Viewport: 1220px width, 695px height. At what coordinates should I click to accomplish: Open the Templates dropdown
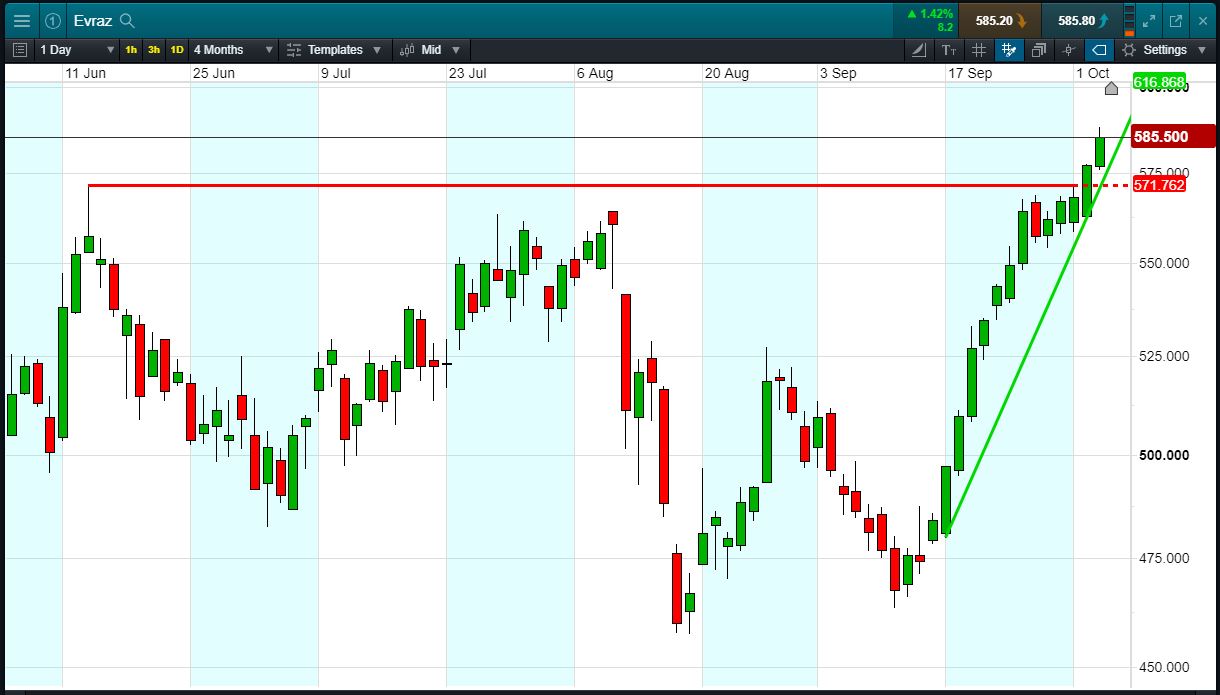[334, 49]
